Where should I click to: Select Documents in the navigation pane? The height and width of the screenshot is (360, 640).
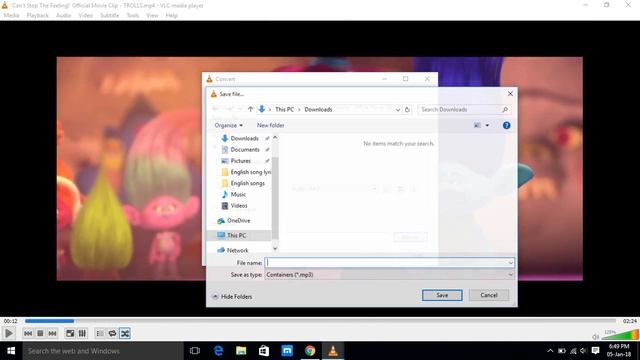tap(245, 150)
